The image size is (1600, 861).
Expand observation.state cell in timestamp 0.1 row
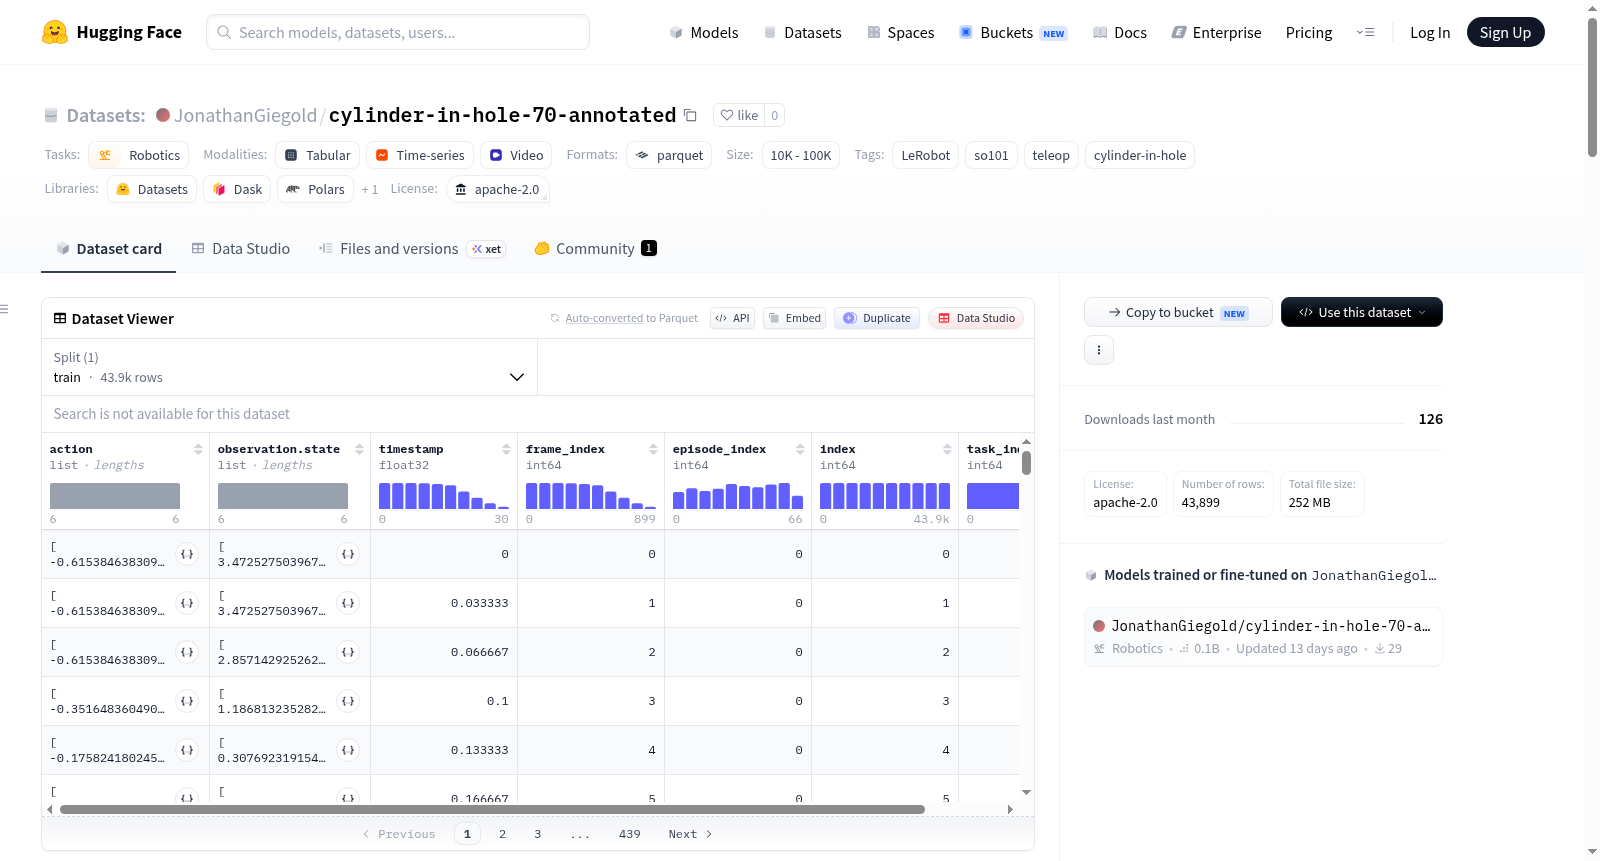pos(348,701)
